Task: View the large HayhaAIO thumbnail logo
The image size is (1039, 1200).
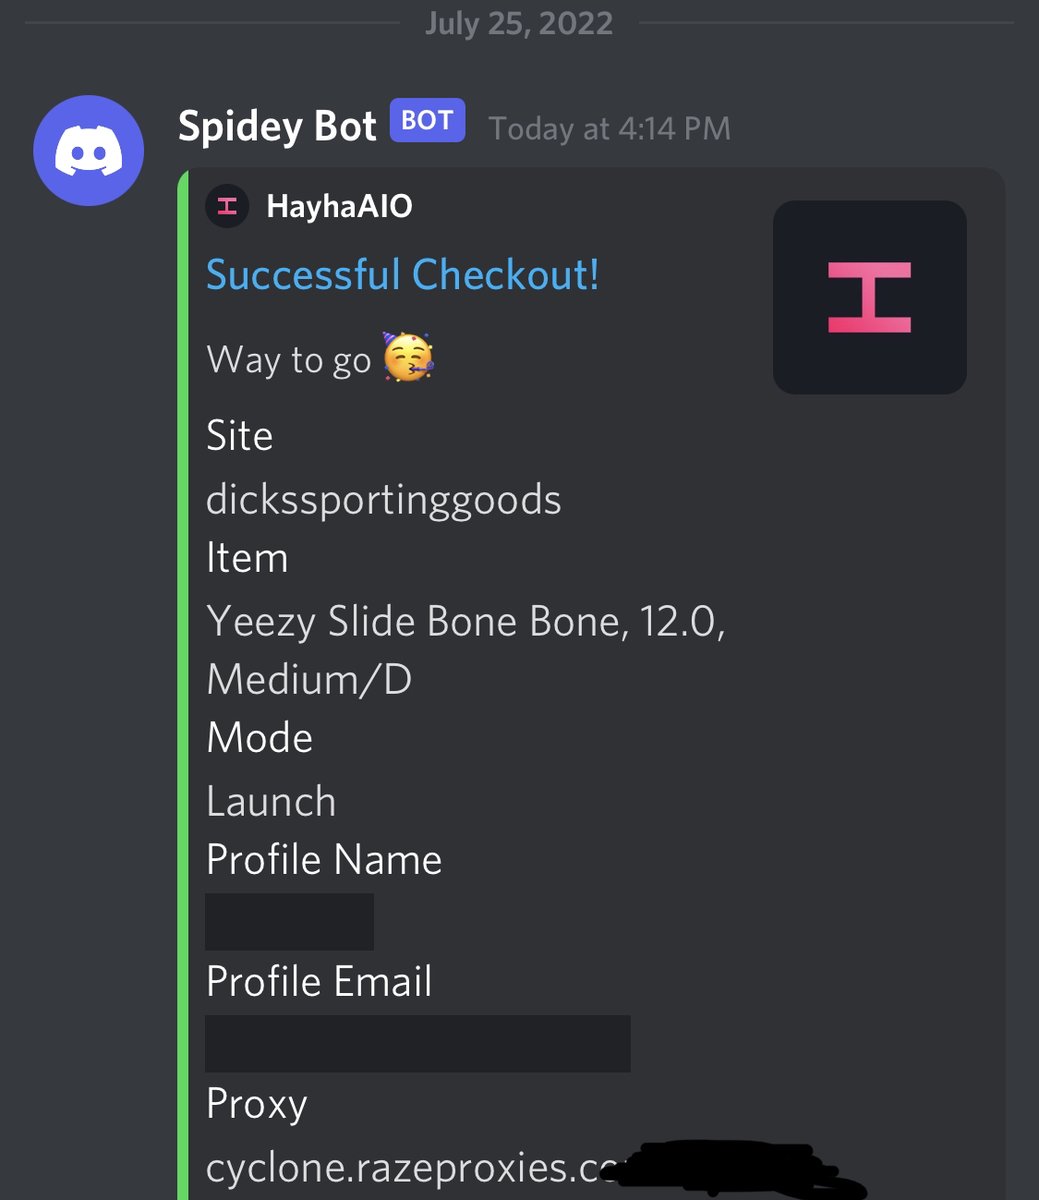Action: point(870,297)
